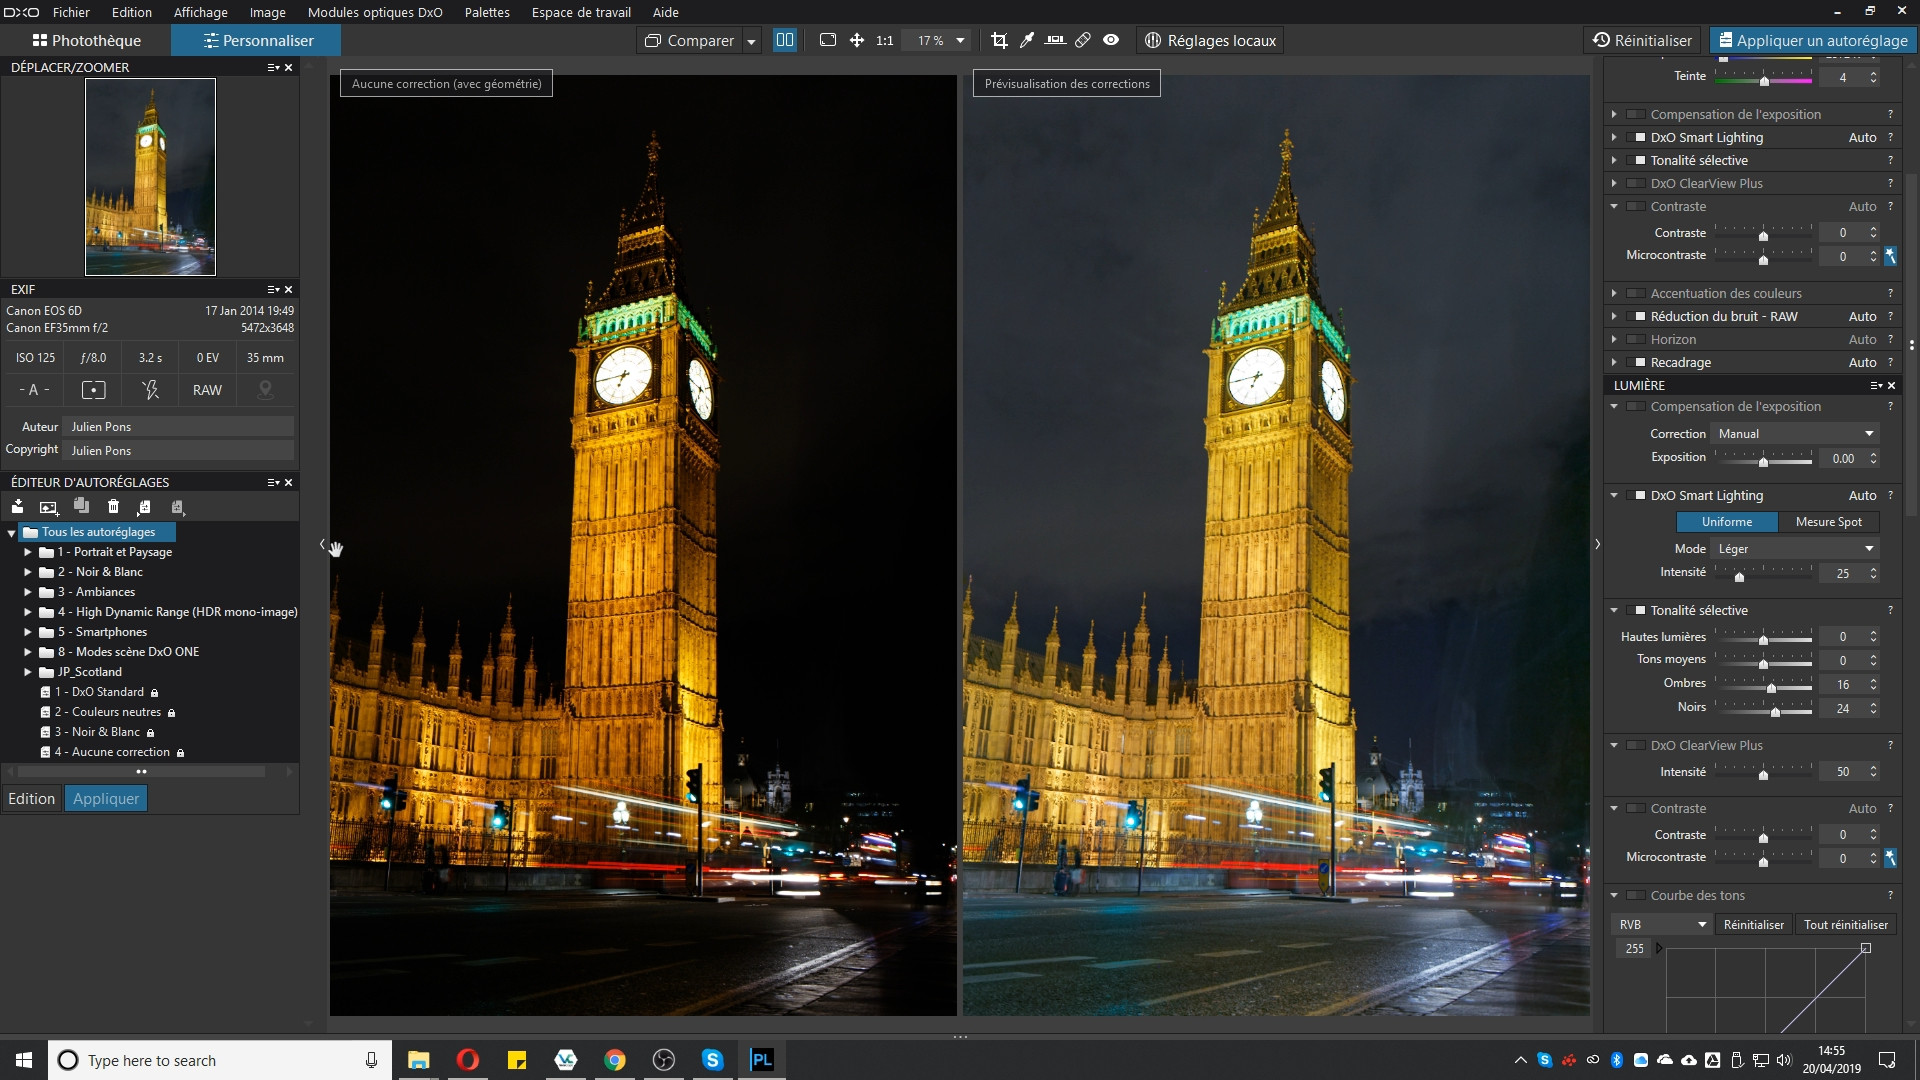Select the White Balance eyedropper tool
1920x1080 pixels.
[x=1029, y=41]
